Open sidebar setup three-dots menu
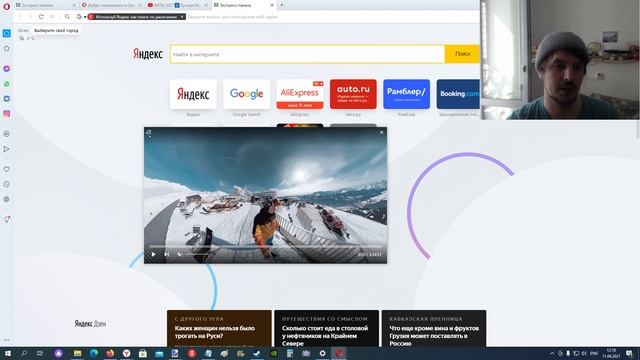The width and height of the screenshot is (640, 360). click(7, 340)
